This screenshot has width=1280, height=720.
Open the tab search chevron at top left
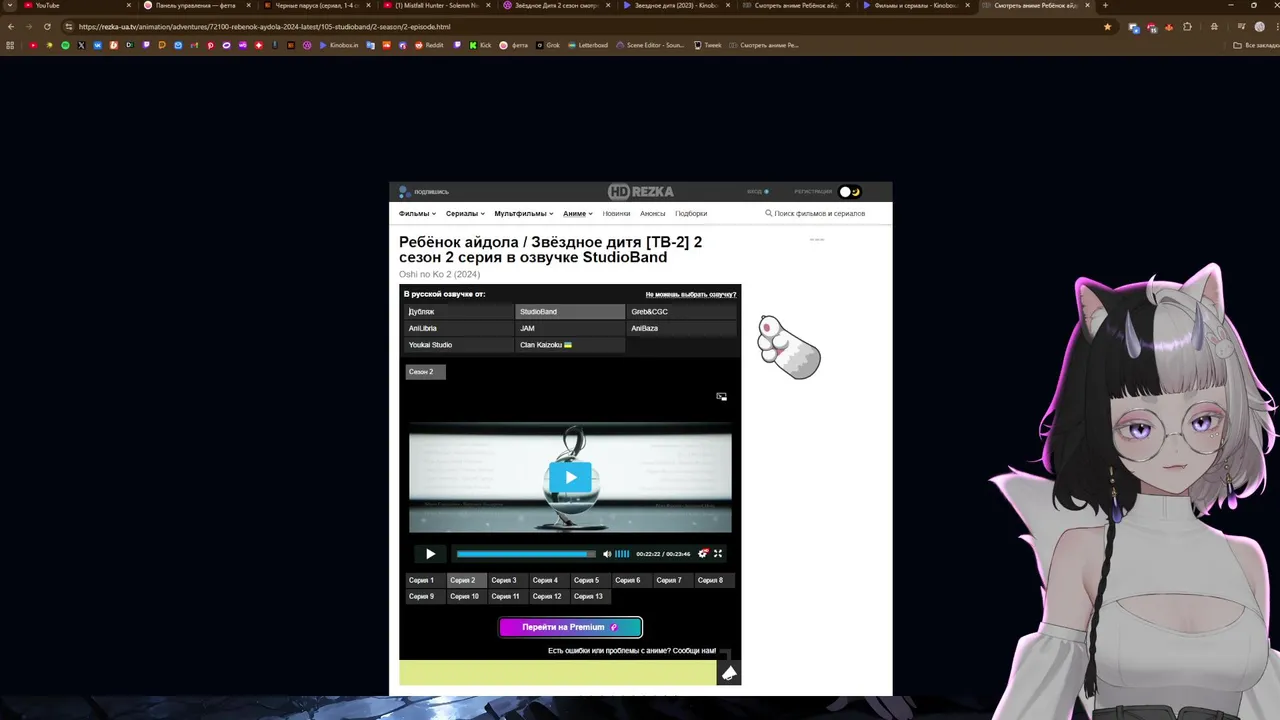click(10, 5)
